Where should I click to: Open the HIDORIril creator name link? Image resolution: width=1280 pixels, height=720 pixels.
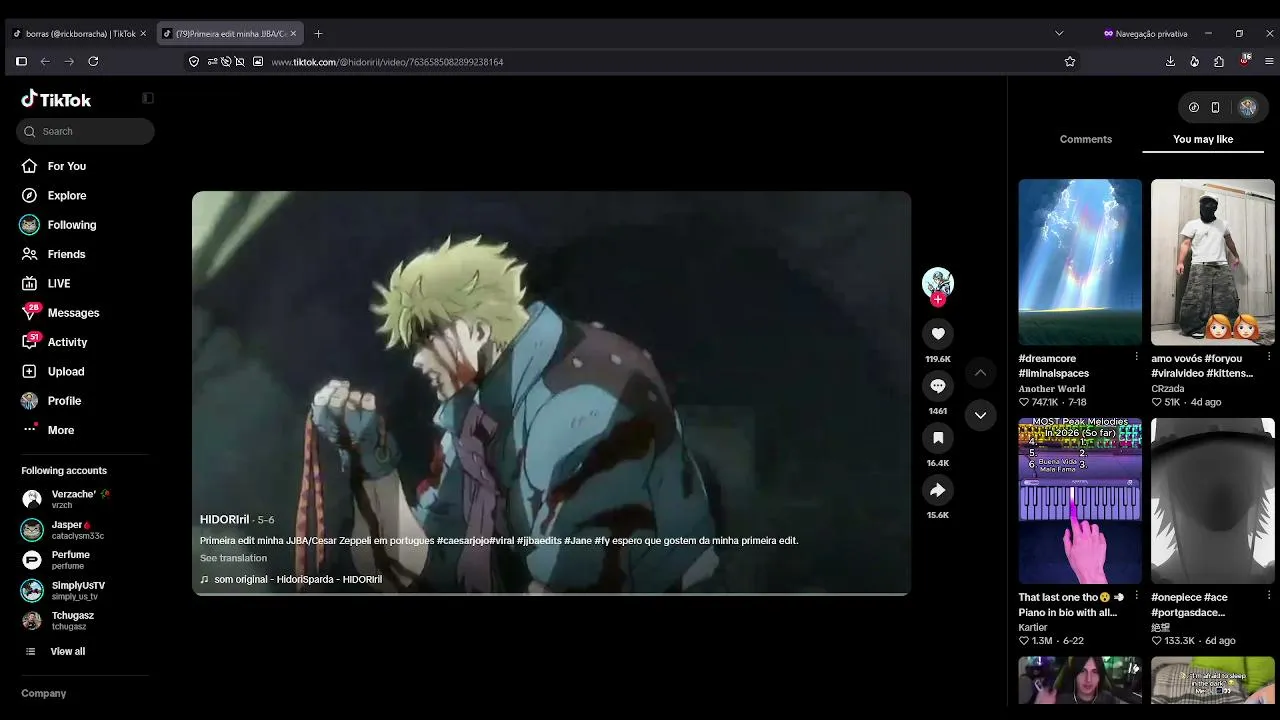click(x=224, y=520)
